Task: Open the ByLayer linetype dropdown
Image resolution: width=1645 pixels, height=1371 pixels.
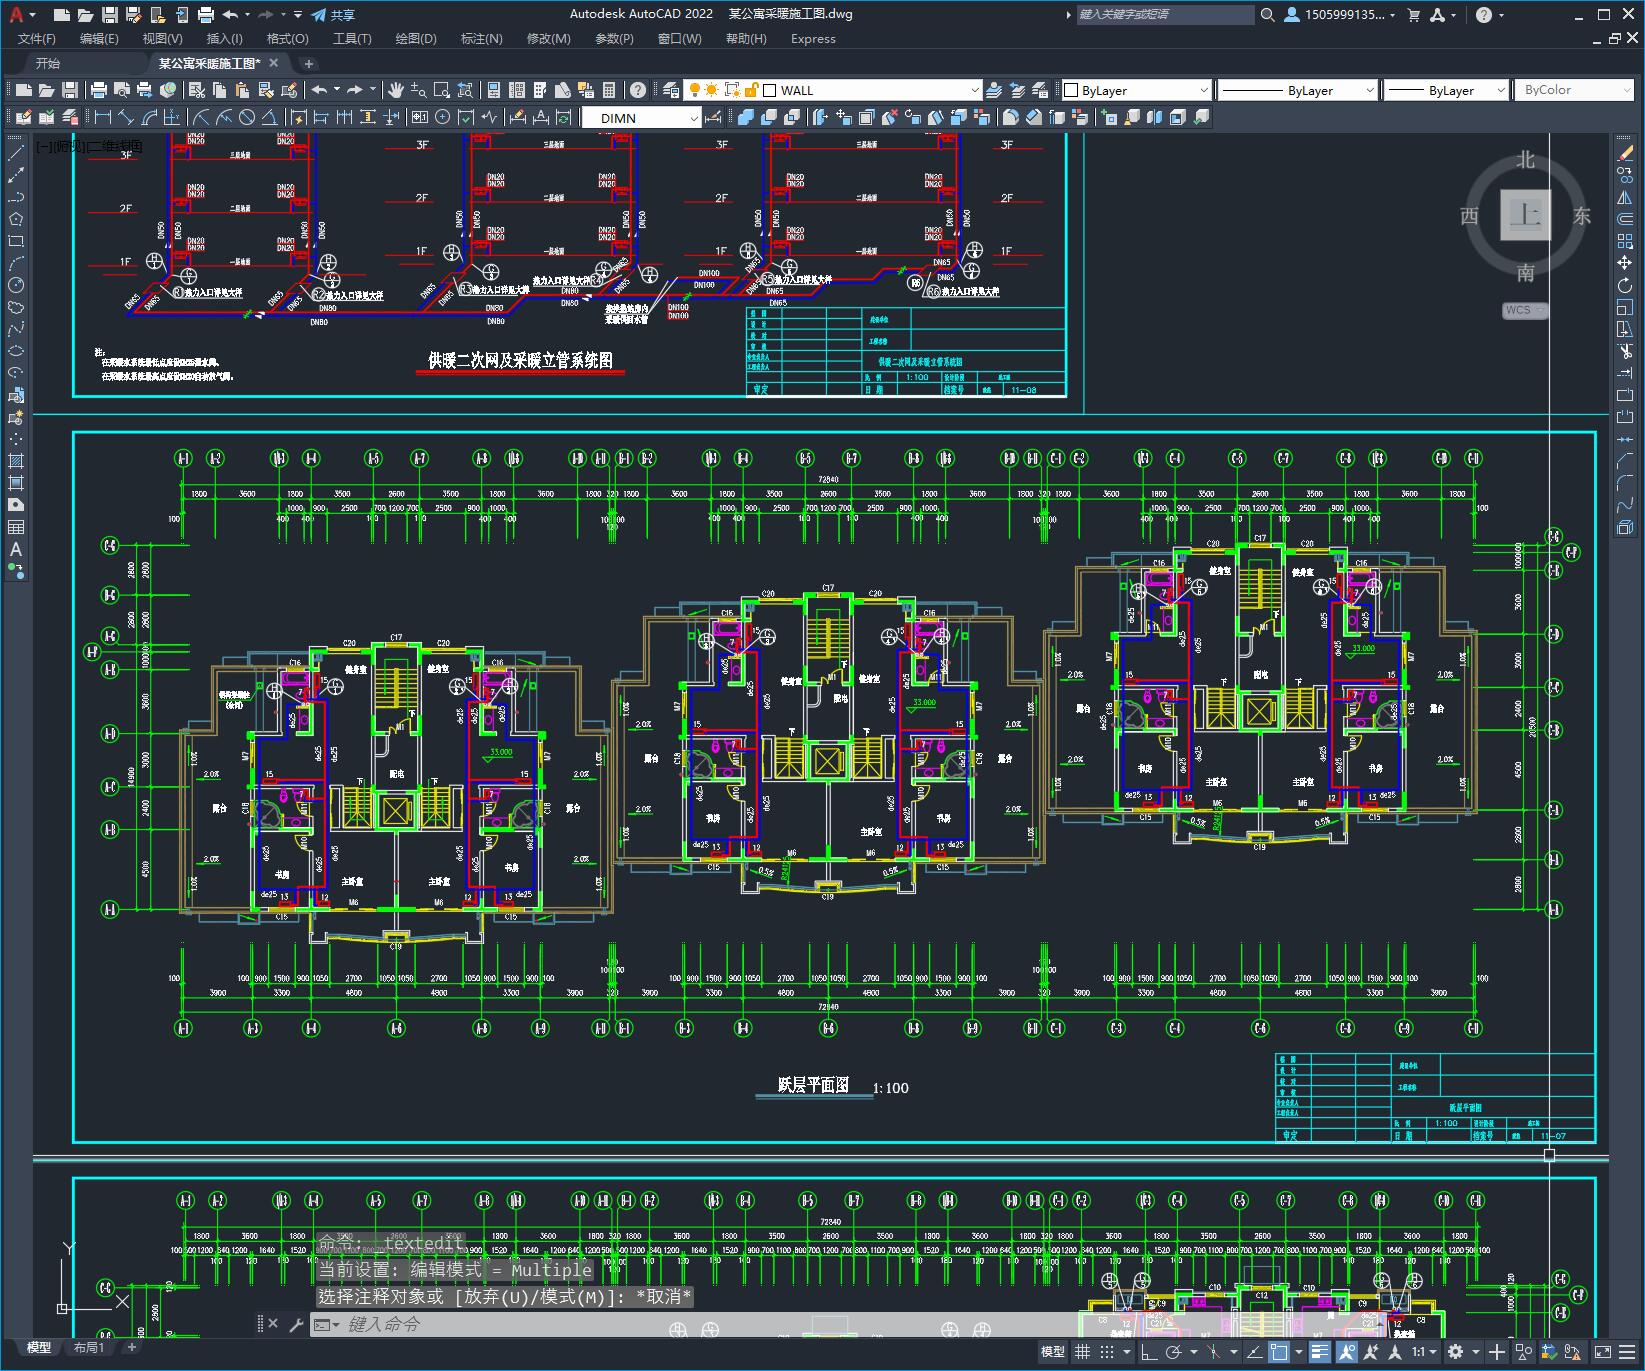Action: [1298, 90]
